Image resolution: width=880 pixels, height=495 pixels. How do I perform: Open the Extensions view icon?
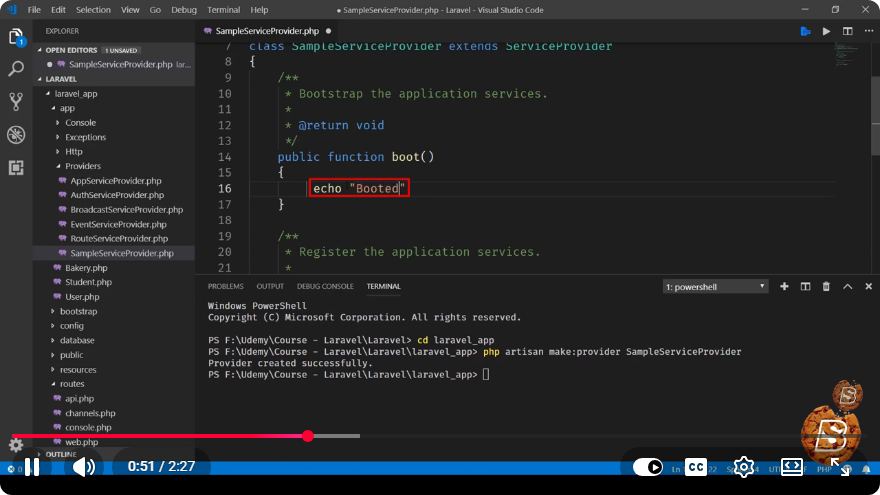(16, 167)
